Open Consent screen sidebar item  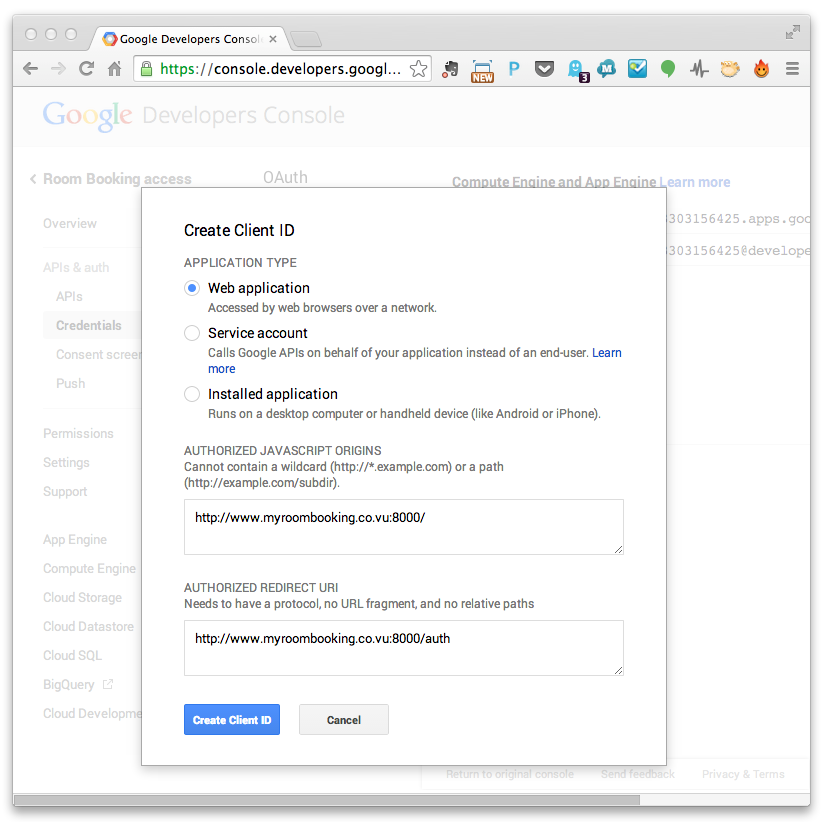pos(99,354)
